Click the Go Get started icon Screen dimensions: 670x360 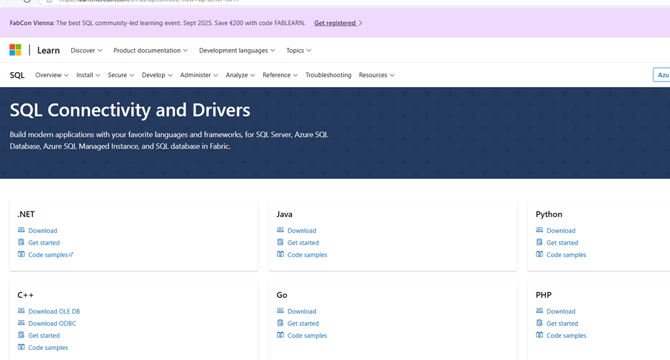(x=280, y=323)
